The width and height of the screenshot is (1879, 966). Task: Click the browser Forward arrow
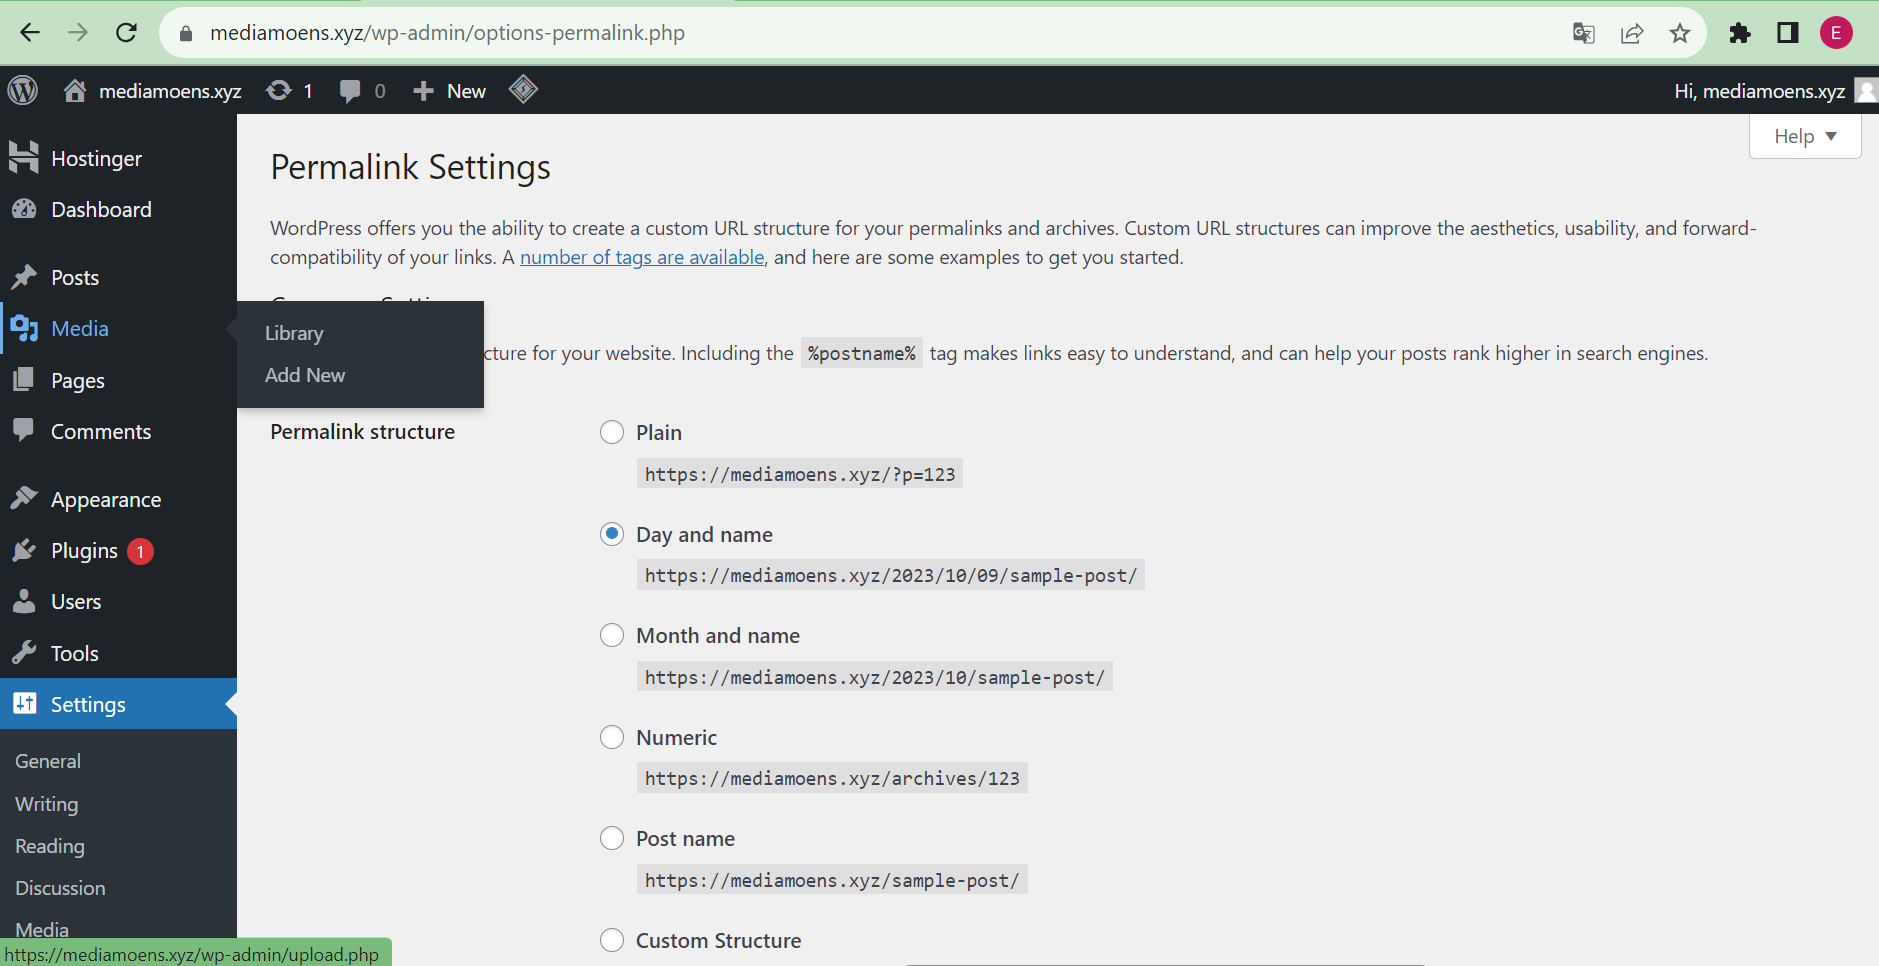[x=78, y=33]
